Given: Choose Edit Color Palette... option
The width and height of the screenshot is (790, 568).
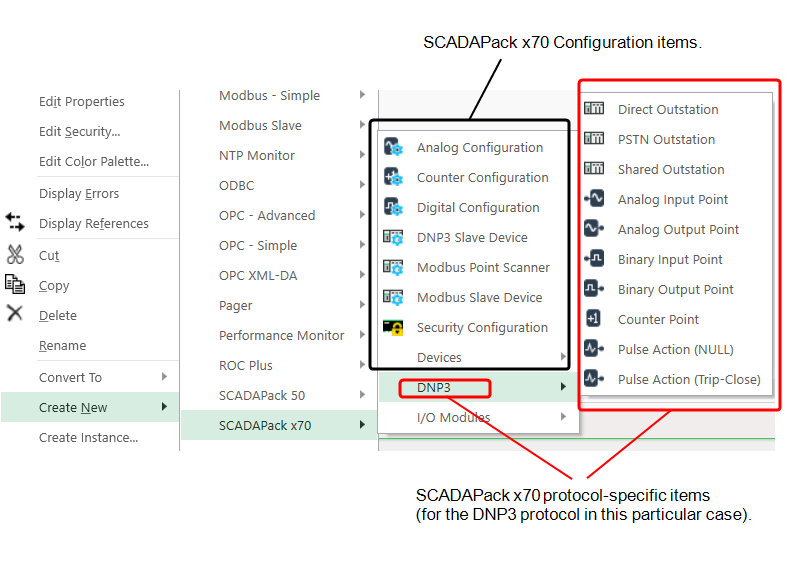Looking at the screenshot, I should 94,162.
